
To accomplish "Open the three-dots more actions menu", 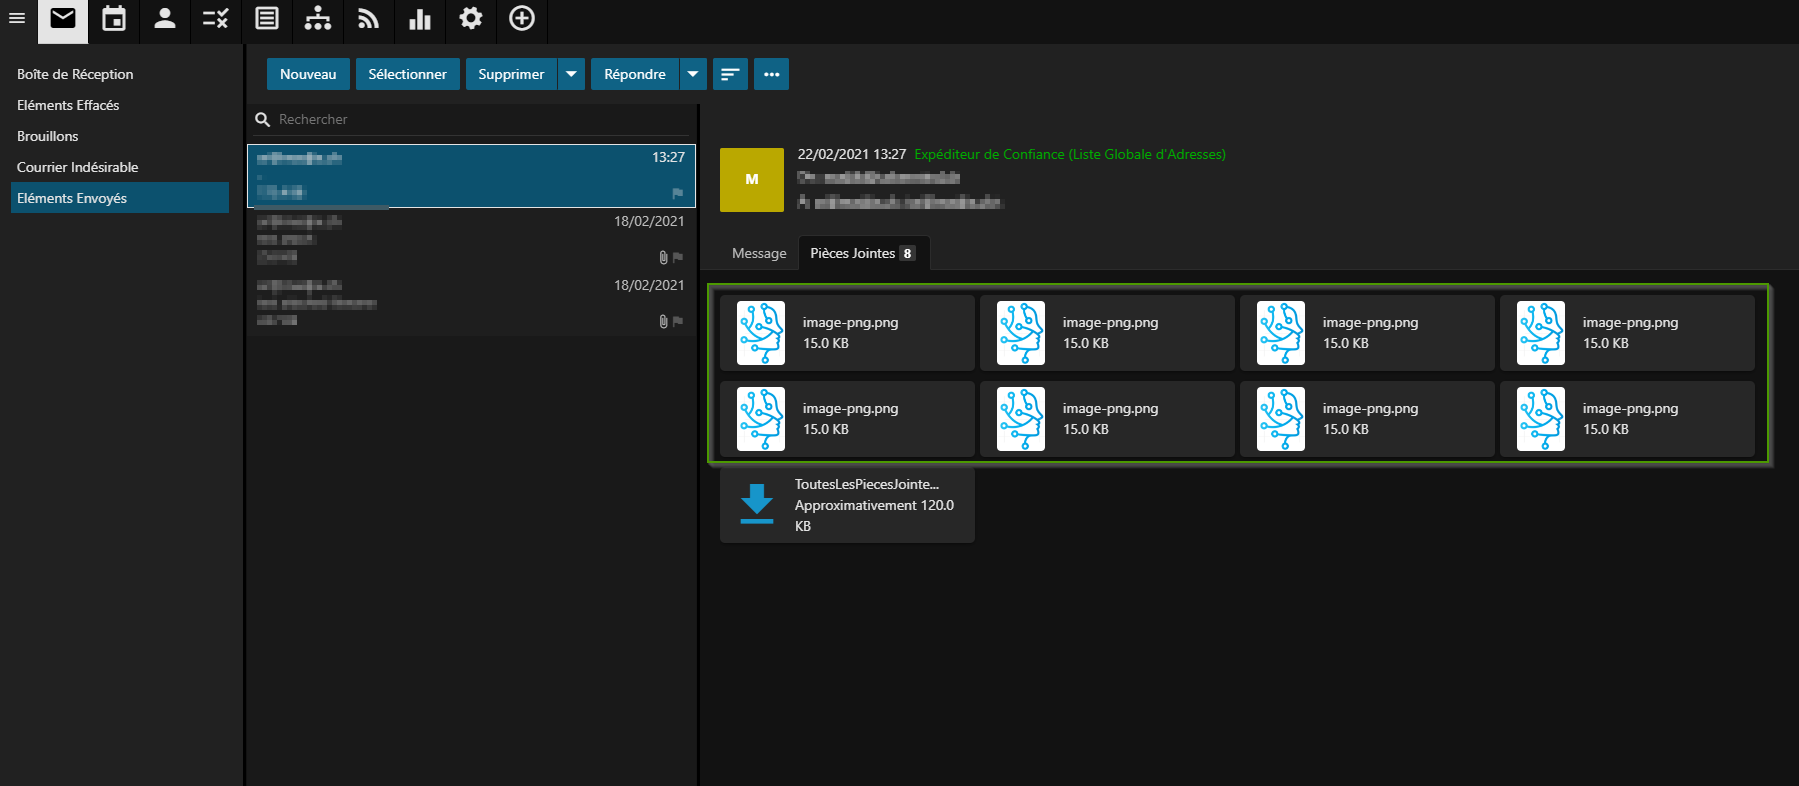I will click(771, 74).
